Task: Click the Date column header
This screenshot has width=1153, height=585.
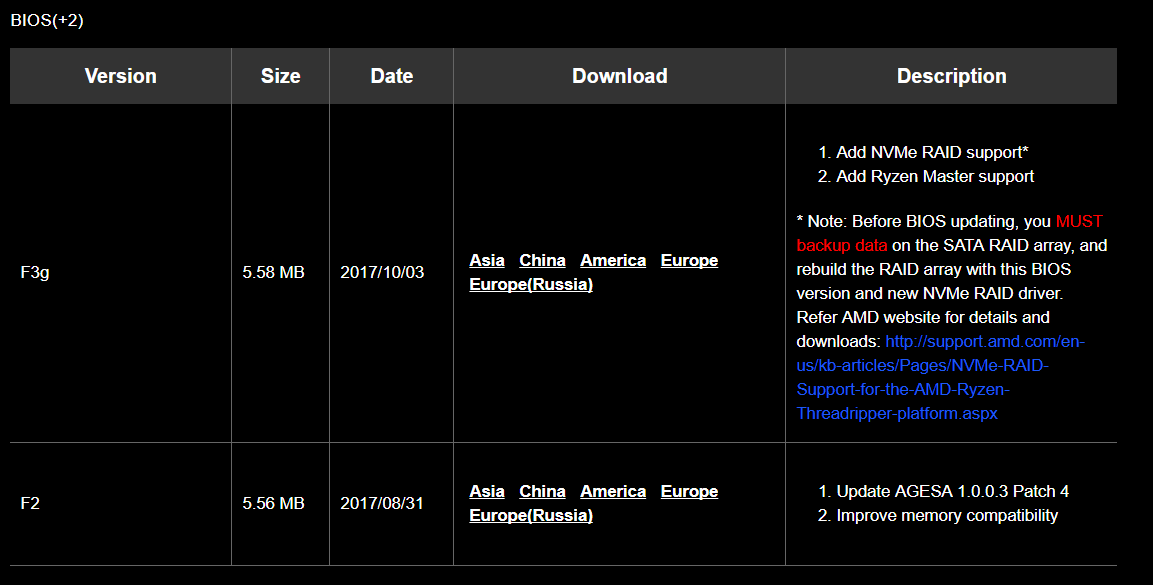Action: point(391,76)
